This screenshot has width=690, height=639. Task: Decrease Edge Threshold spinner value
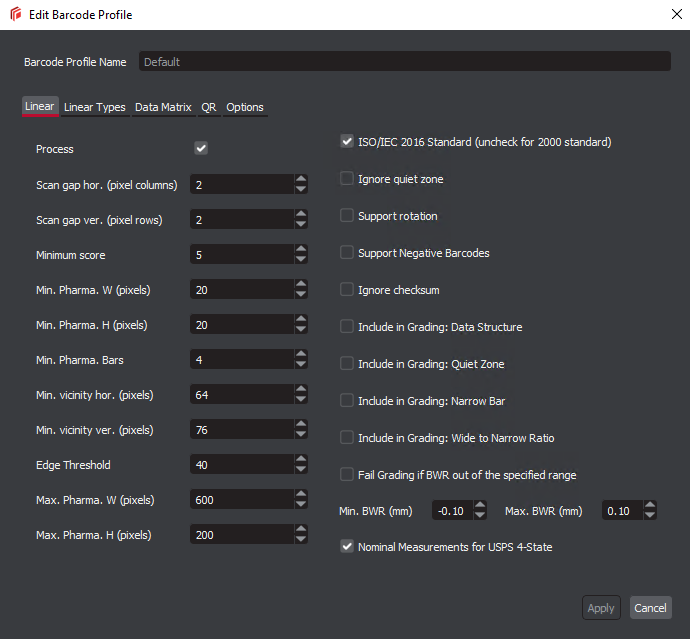point(301,470)
